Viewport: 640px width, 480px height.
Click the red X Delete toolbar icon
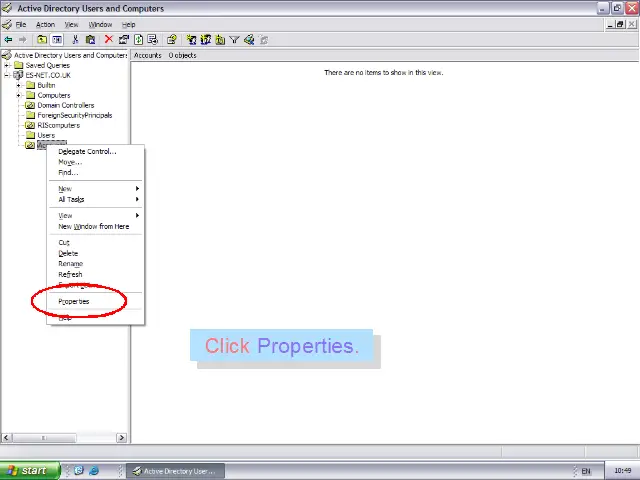[x=109, y=39]
